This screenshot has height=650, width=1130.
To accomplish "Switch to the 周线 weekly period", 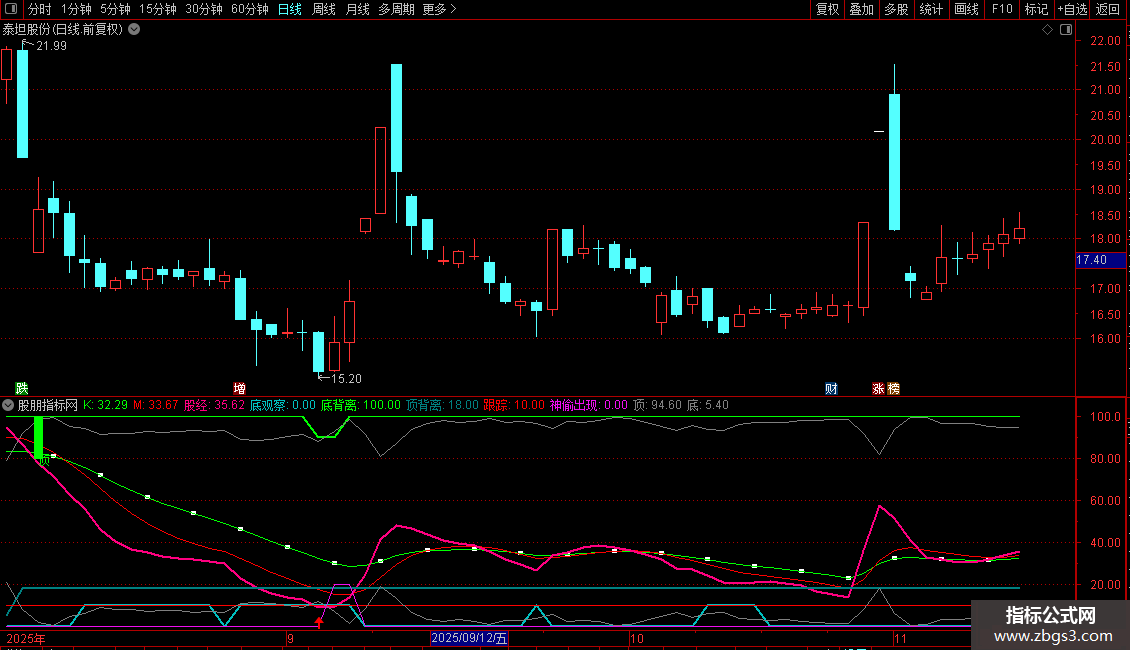I will (x=324, y=10).
